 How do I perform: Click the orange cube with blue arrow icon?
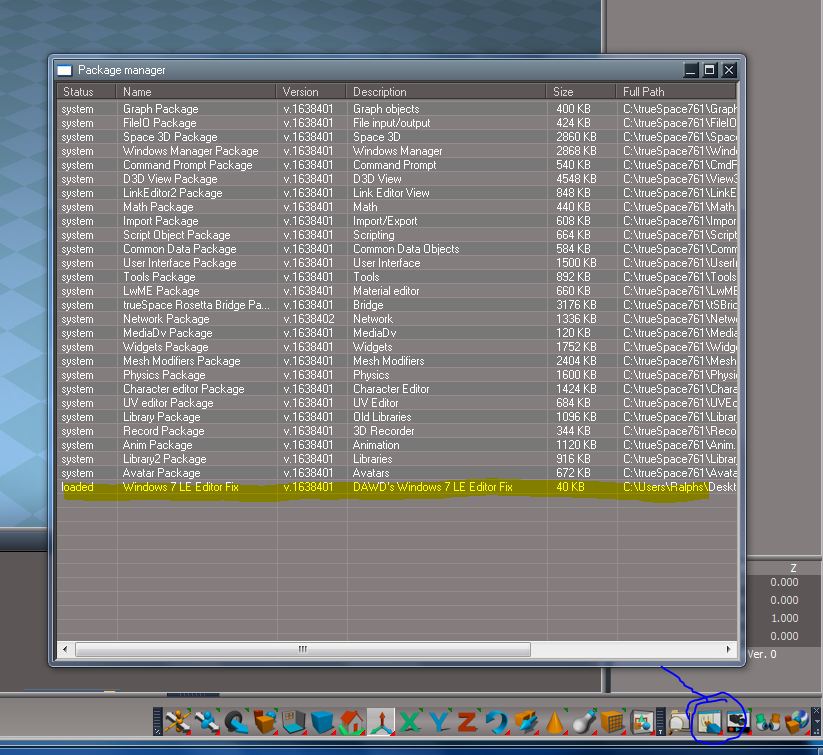[x=525, y=722]
